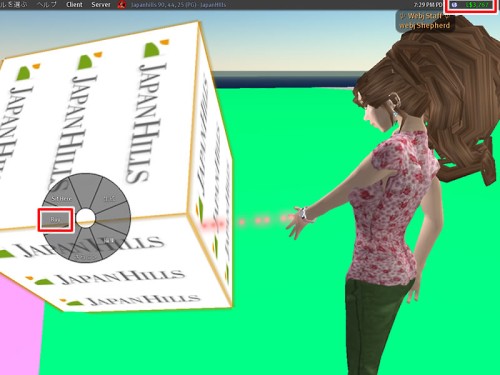The image size is (500, 375).
Task: Click the green L$ balance amount
Action: 477,5
